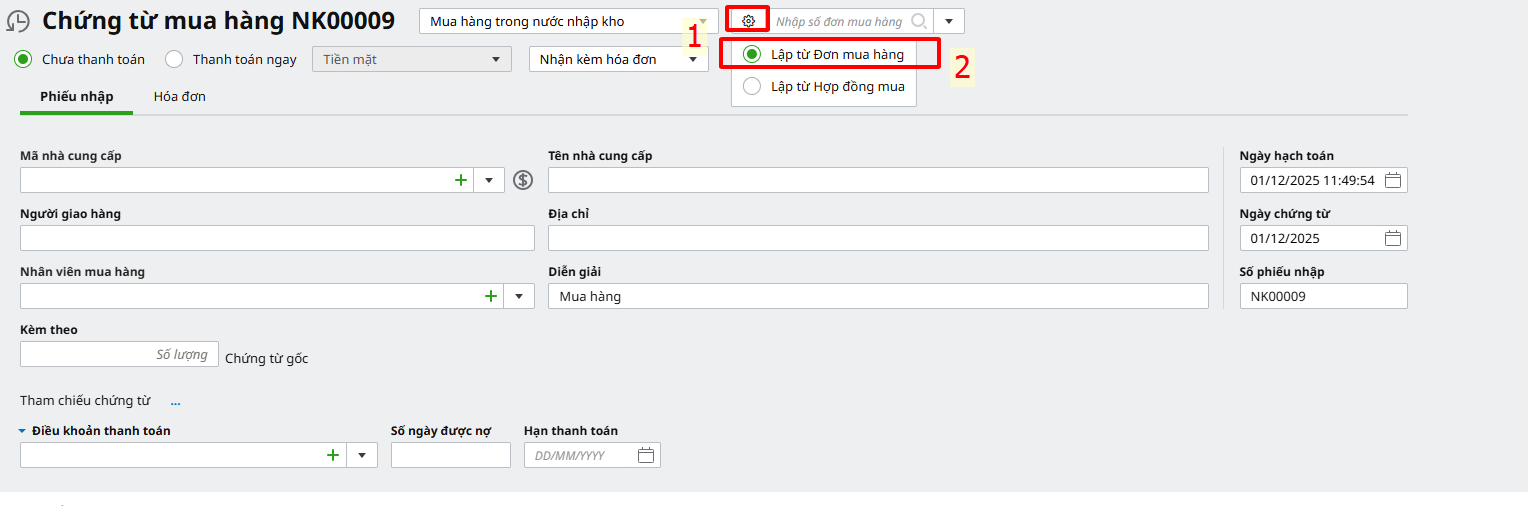Select Chưa thanh toán radio button
The height and width of the screenshot is (506, 1528).
pyautogui.click(x=23, y=59)
